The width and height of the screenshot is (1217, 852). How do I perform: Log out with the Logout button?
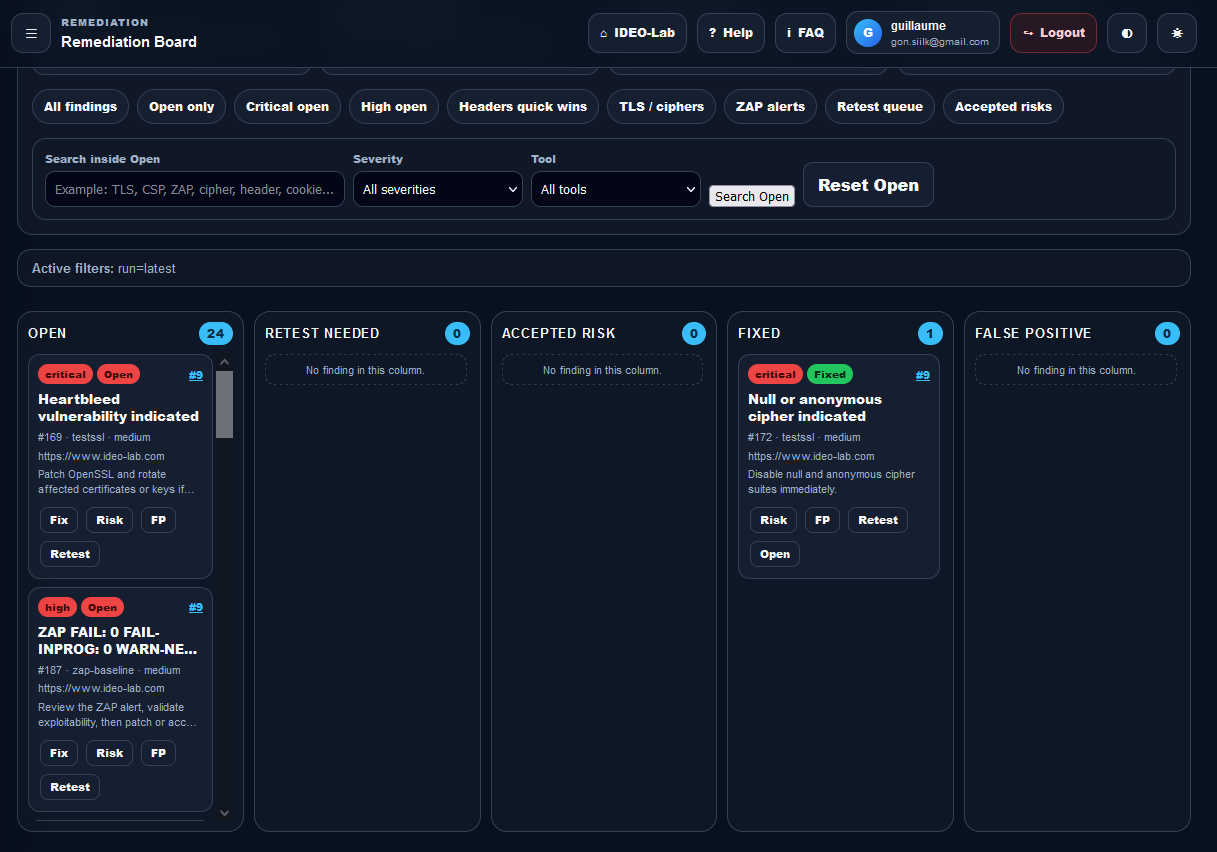click(1053, 33)
